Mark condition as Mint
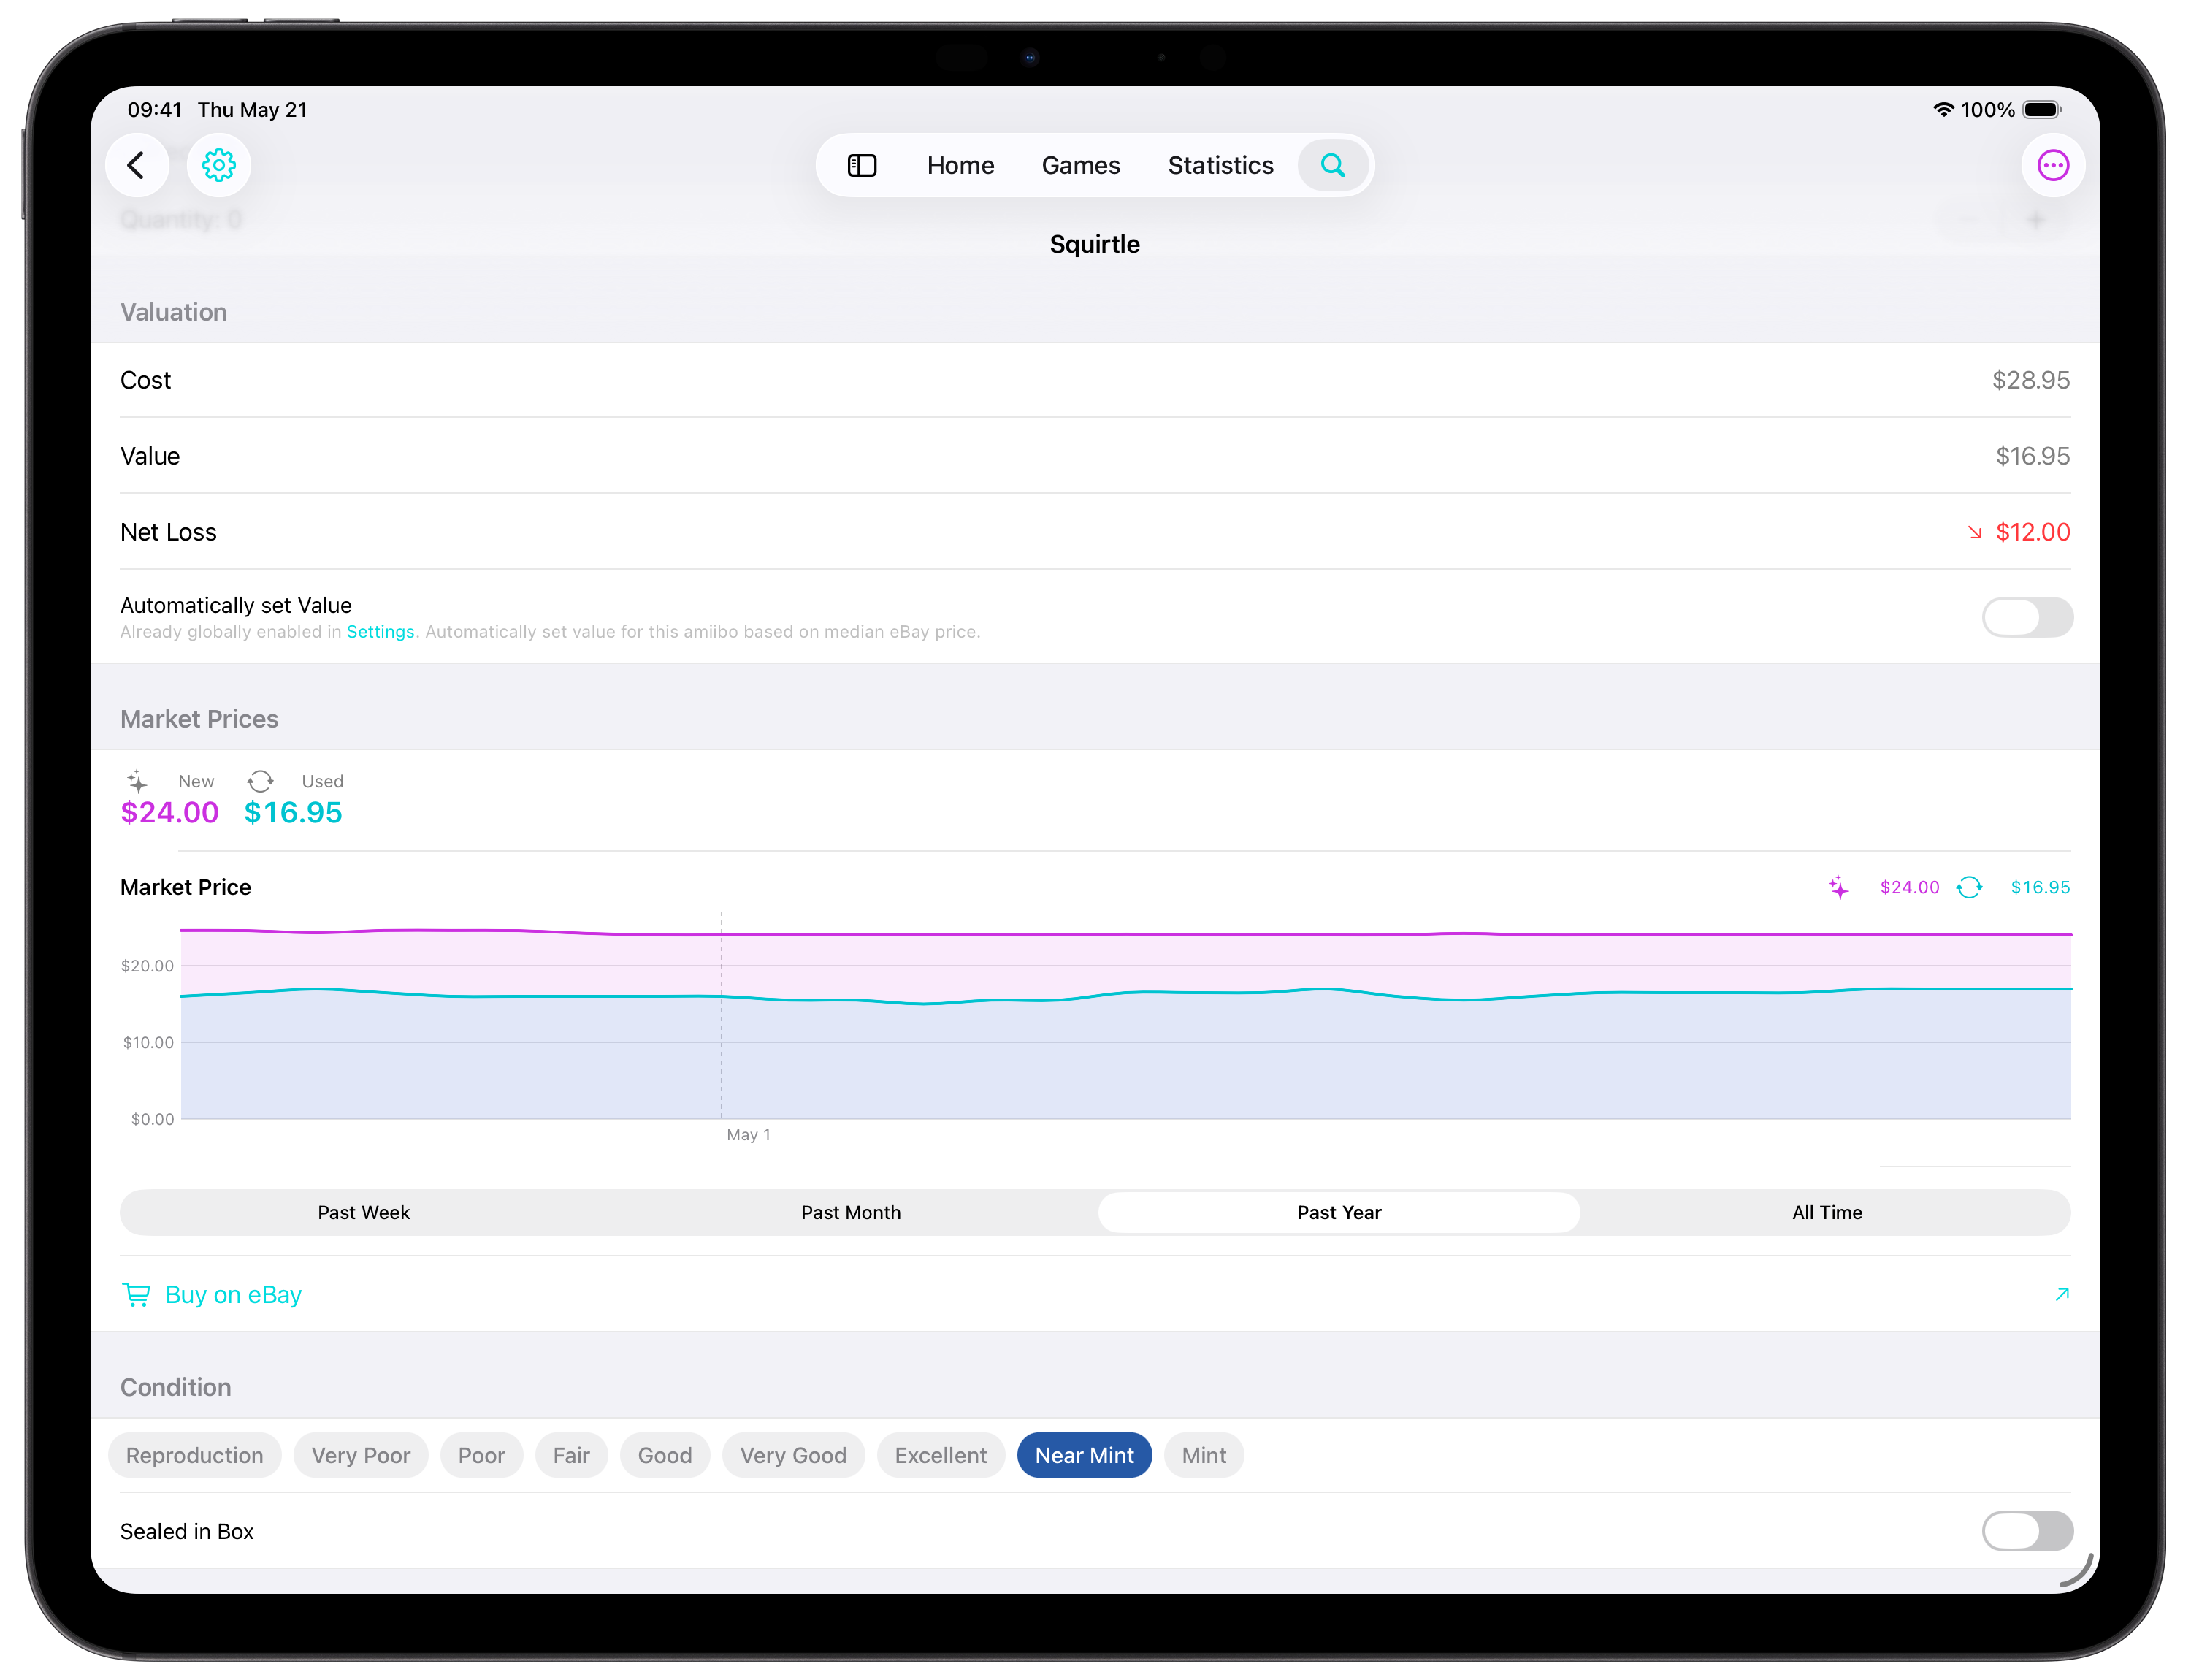Image resolution: width=2191 pixels, height=1680 pixels. point(1204,1456)
